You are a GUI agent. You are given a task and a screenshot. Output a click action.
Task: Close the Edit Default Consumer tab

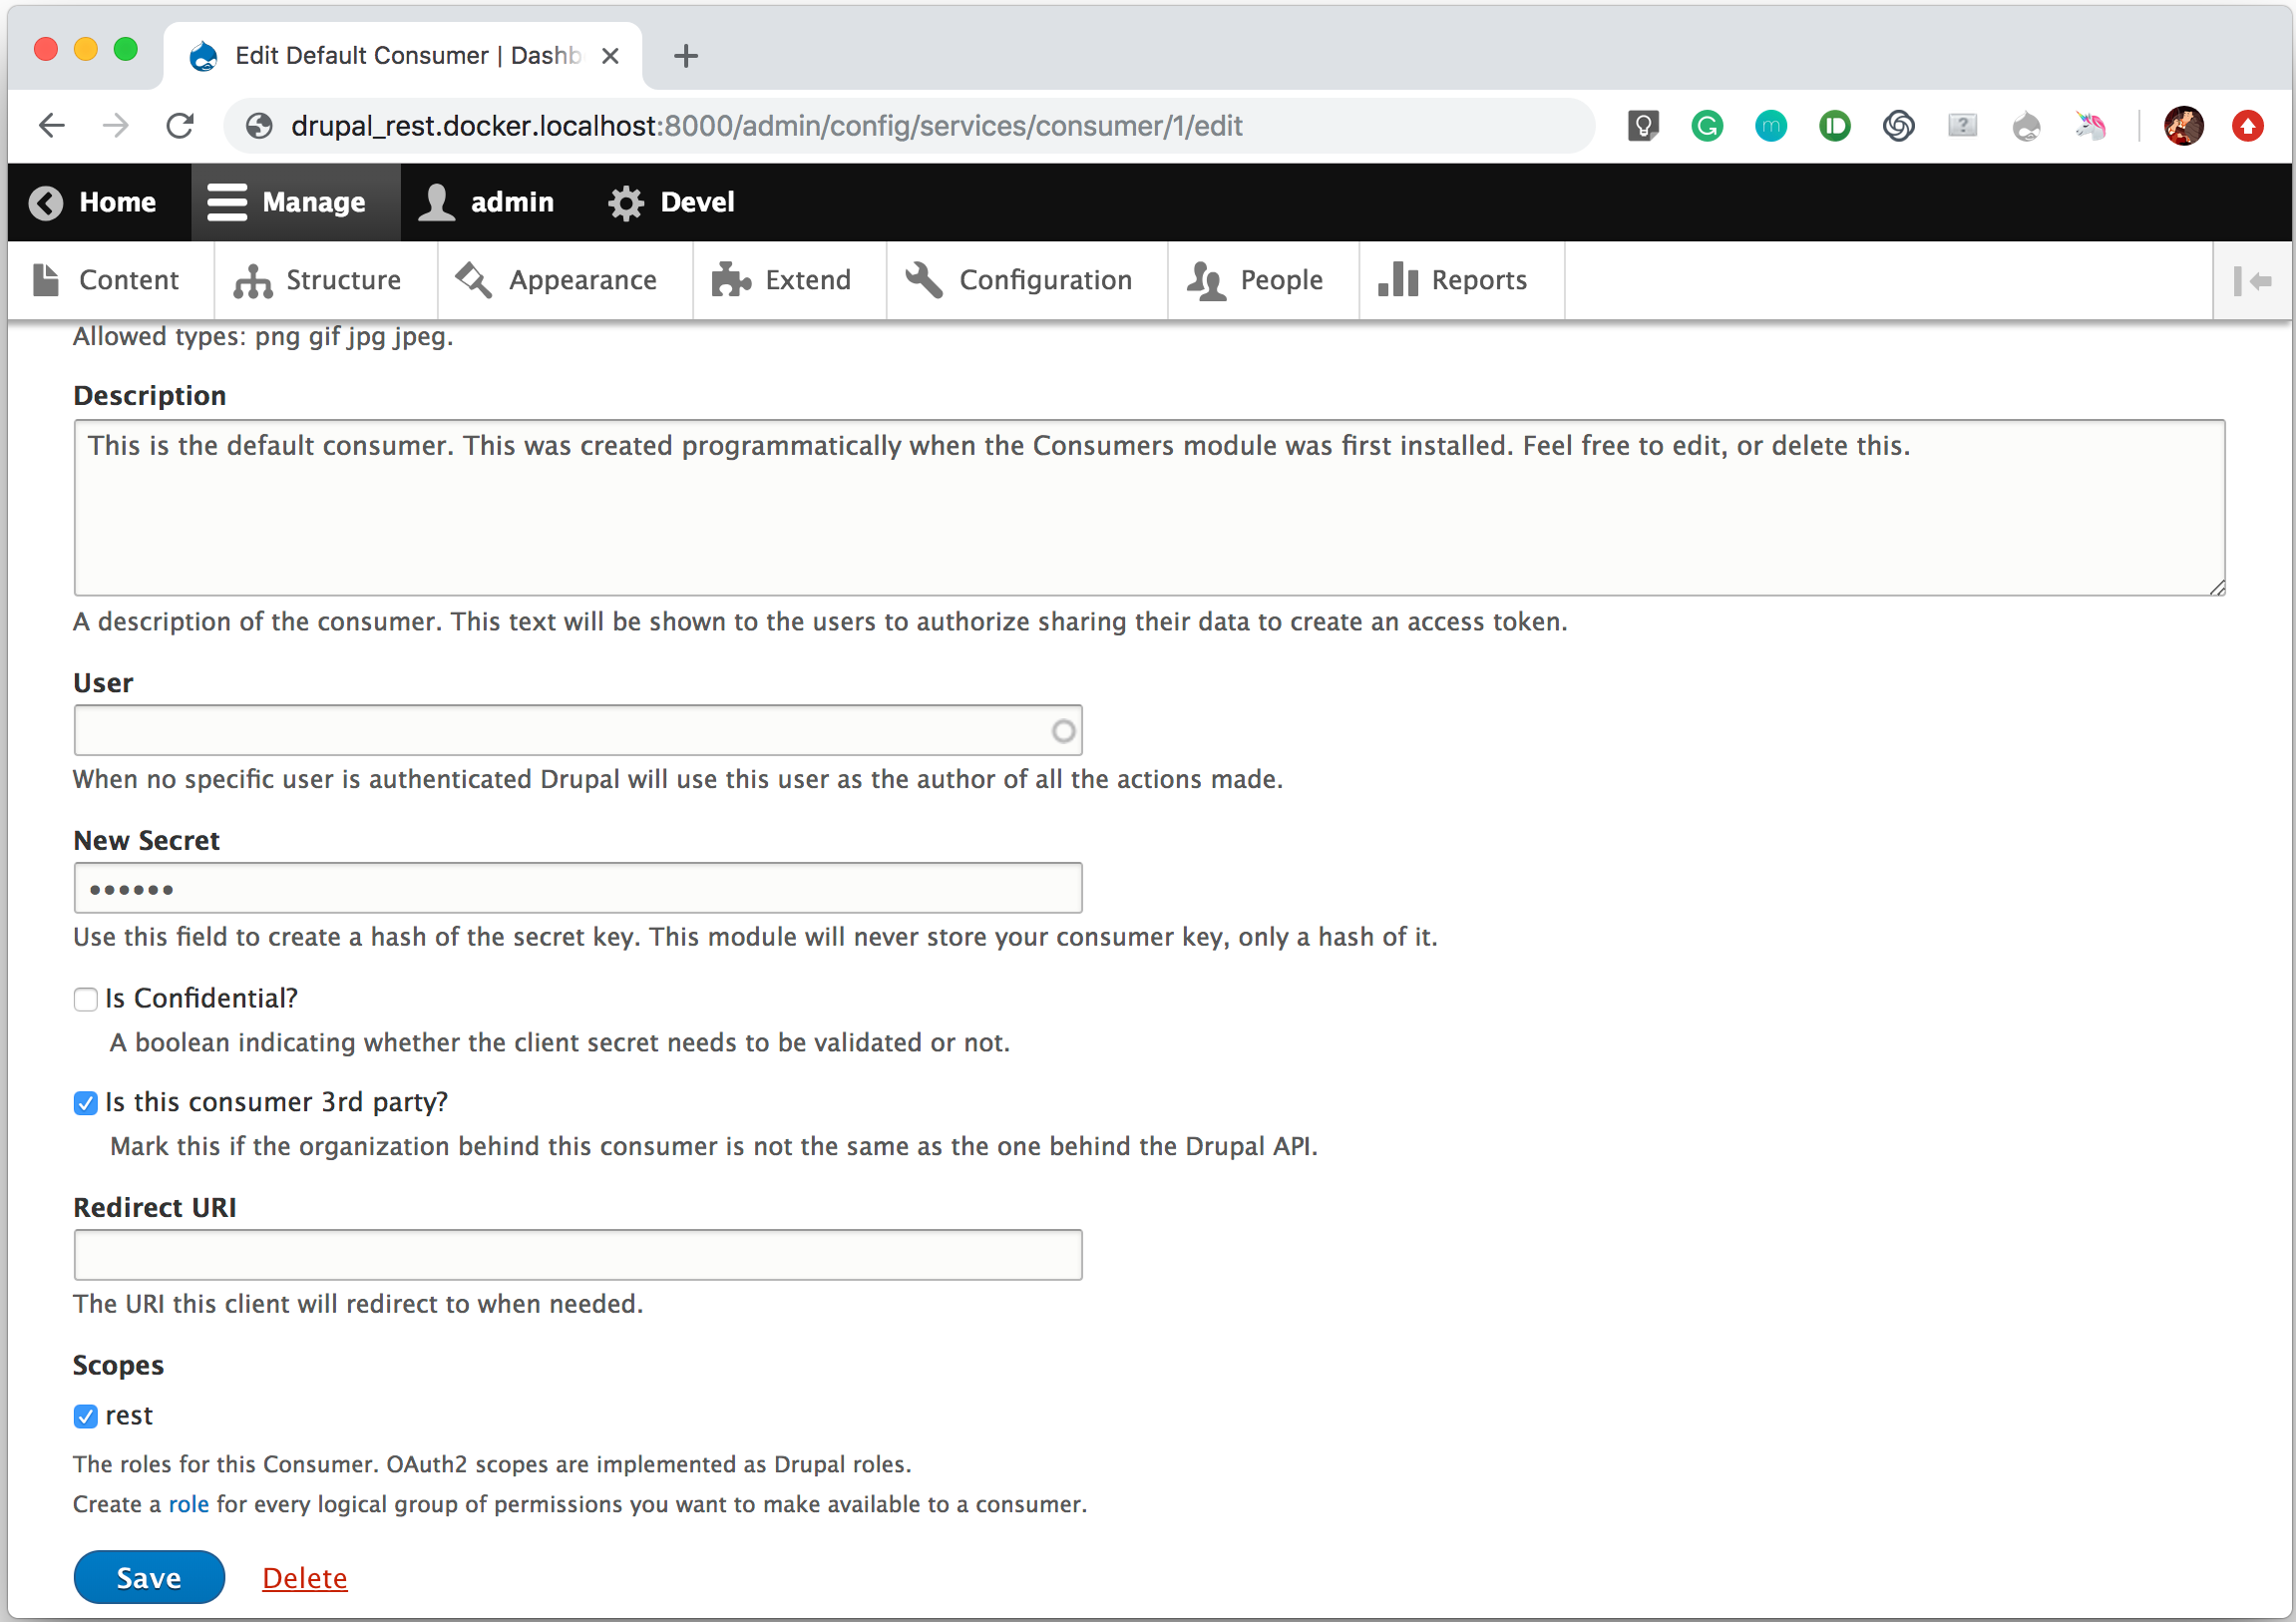(x=610, y=56)
